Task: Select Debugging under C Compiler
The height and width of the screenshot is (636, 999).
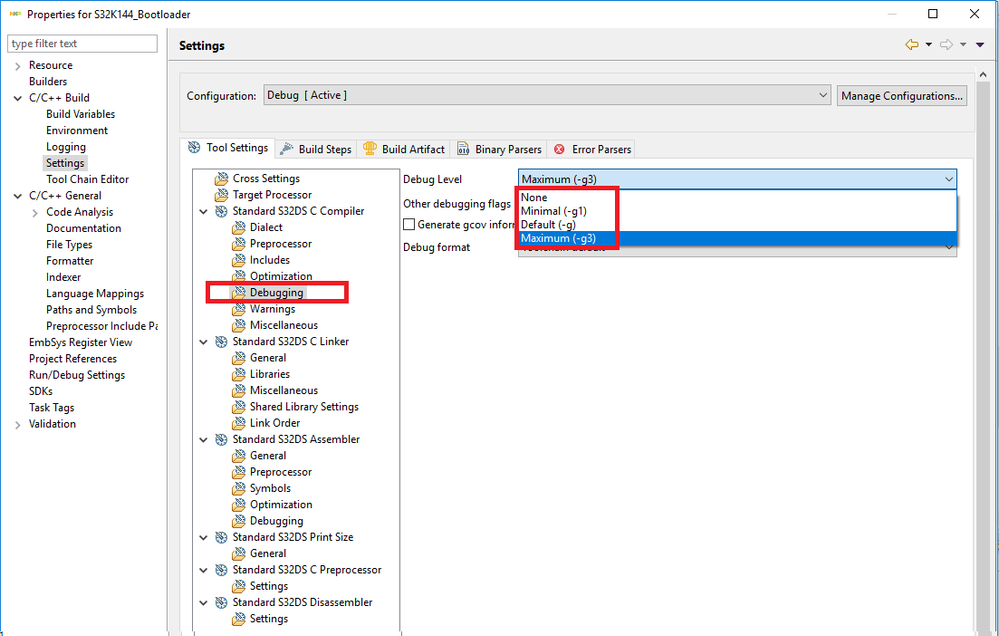Action: coord(277,293)
